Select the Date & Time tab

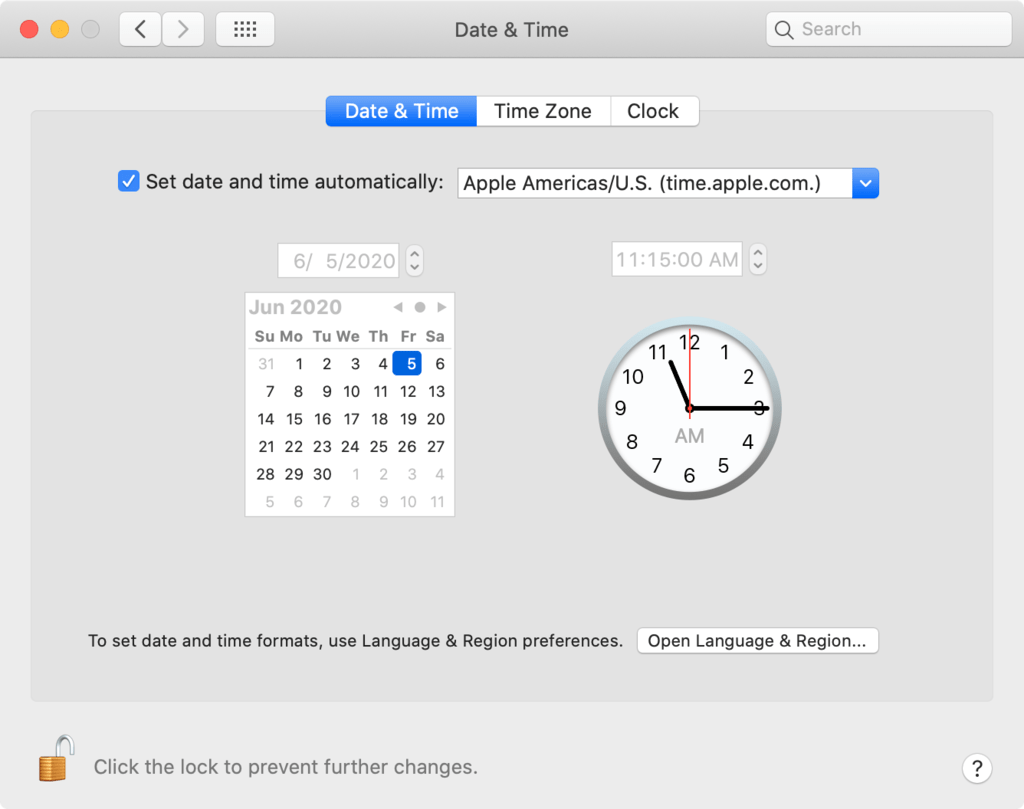point(400,111)
